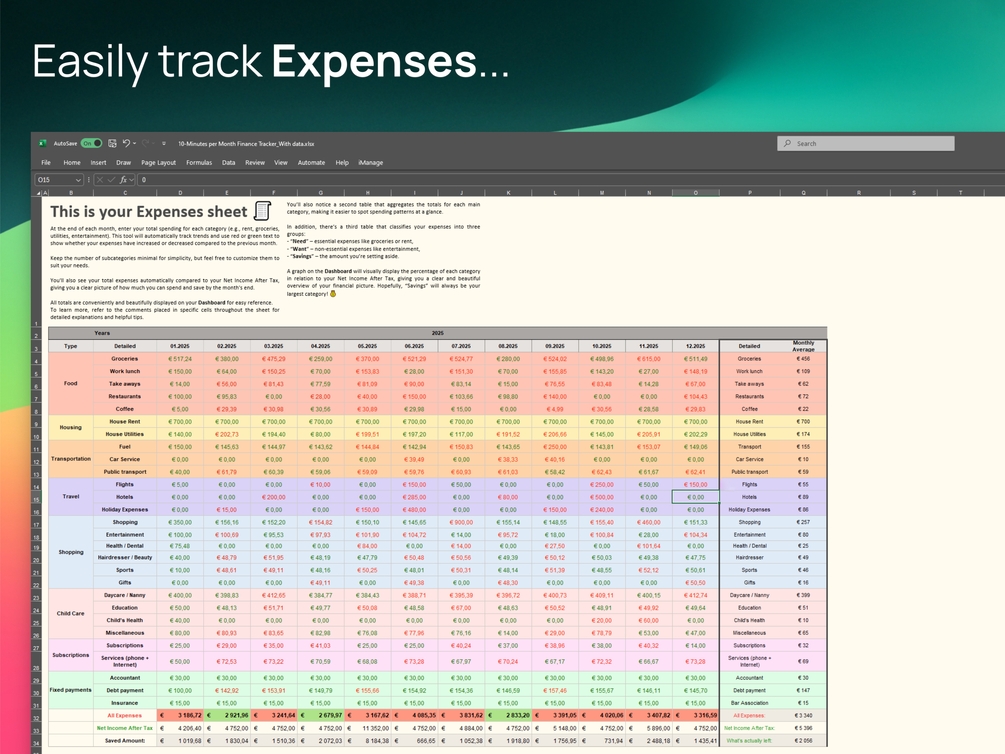Open the Help tab
The width and height of the screenshot is (1005, 754).
(x=342, y=162)
